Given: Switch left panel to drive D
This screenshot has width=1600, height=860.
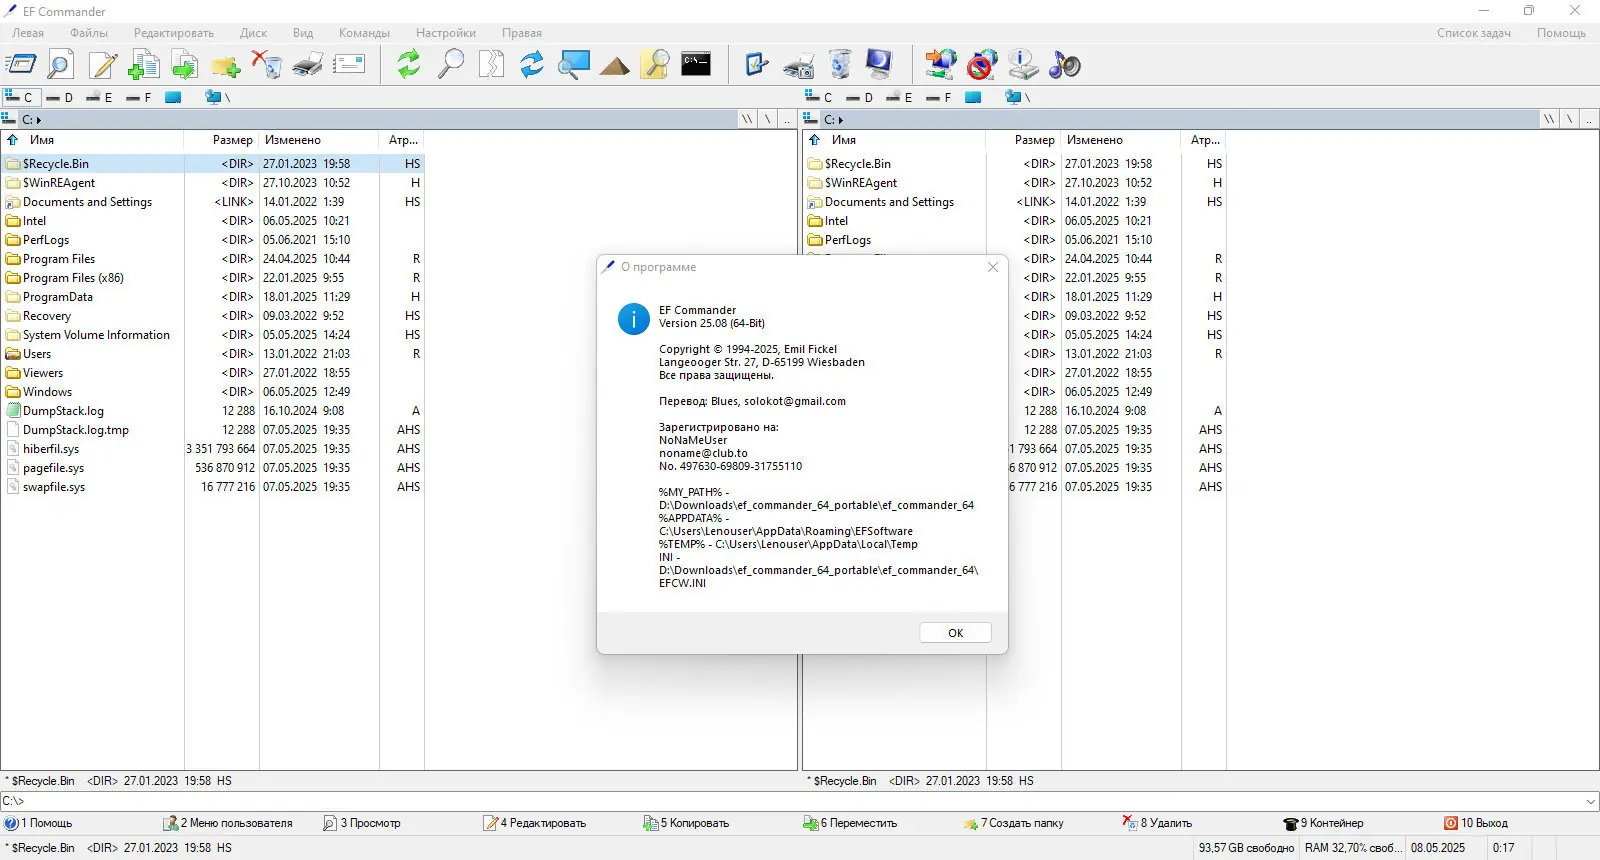Looking at the screenshot, I should pyautogui.click(x=60, y=97).
